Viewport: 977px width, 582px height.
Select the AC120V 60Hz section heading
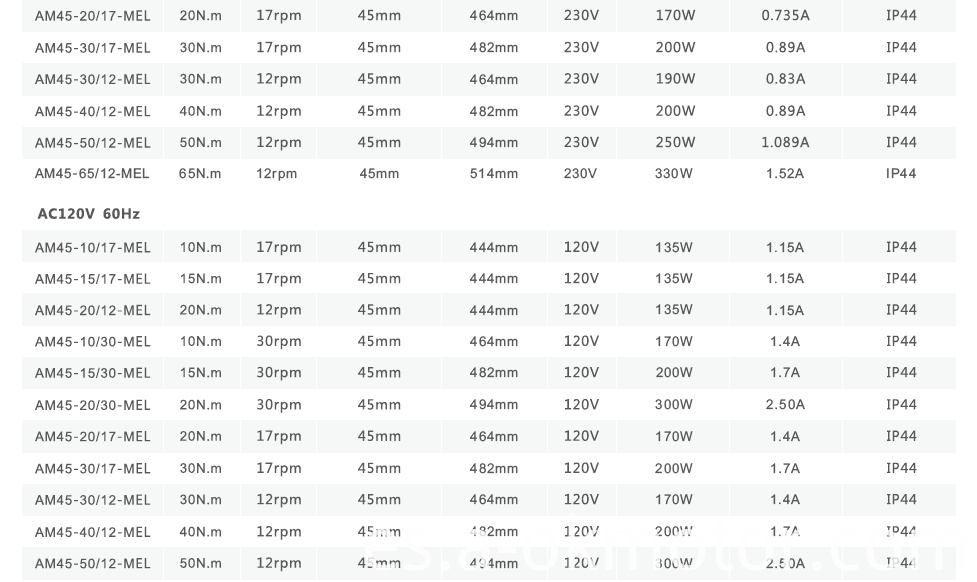(x=89, y=214)
